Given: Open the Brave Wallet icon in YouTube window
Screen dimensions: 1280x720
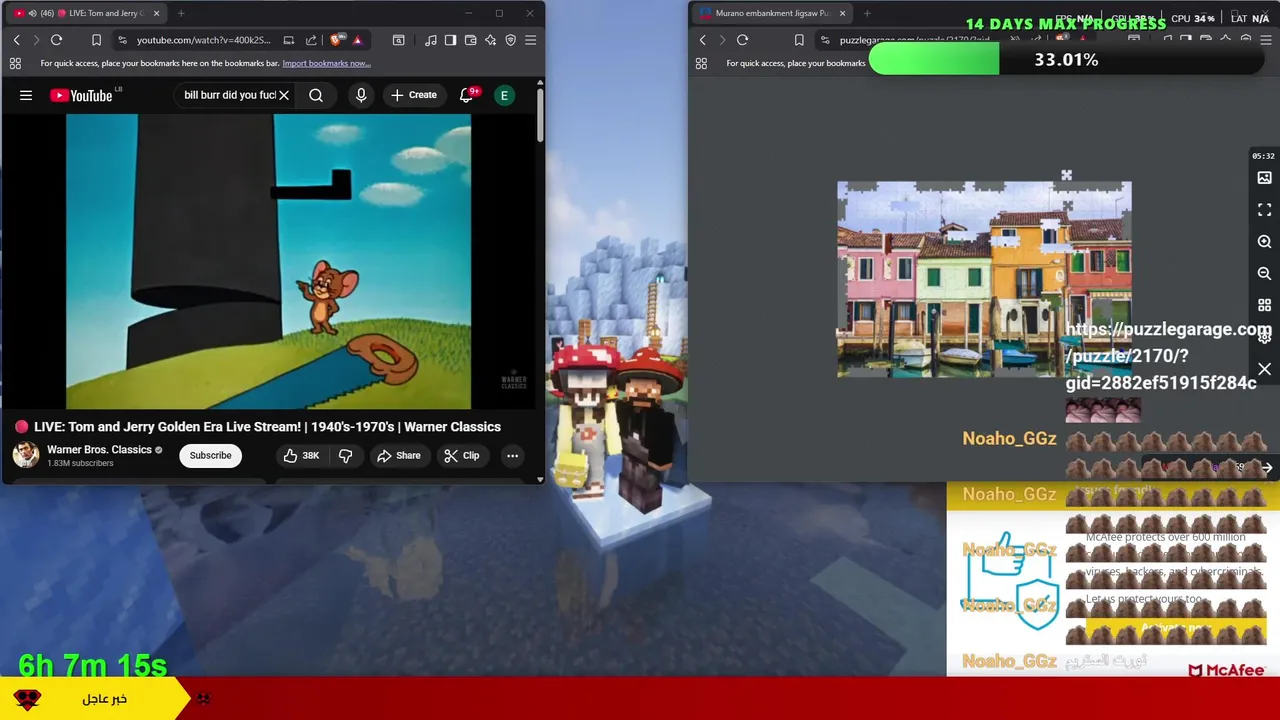Looking at the screenshot, I should pos(470,40).
